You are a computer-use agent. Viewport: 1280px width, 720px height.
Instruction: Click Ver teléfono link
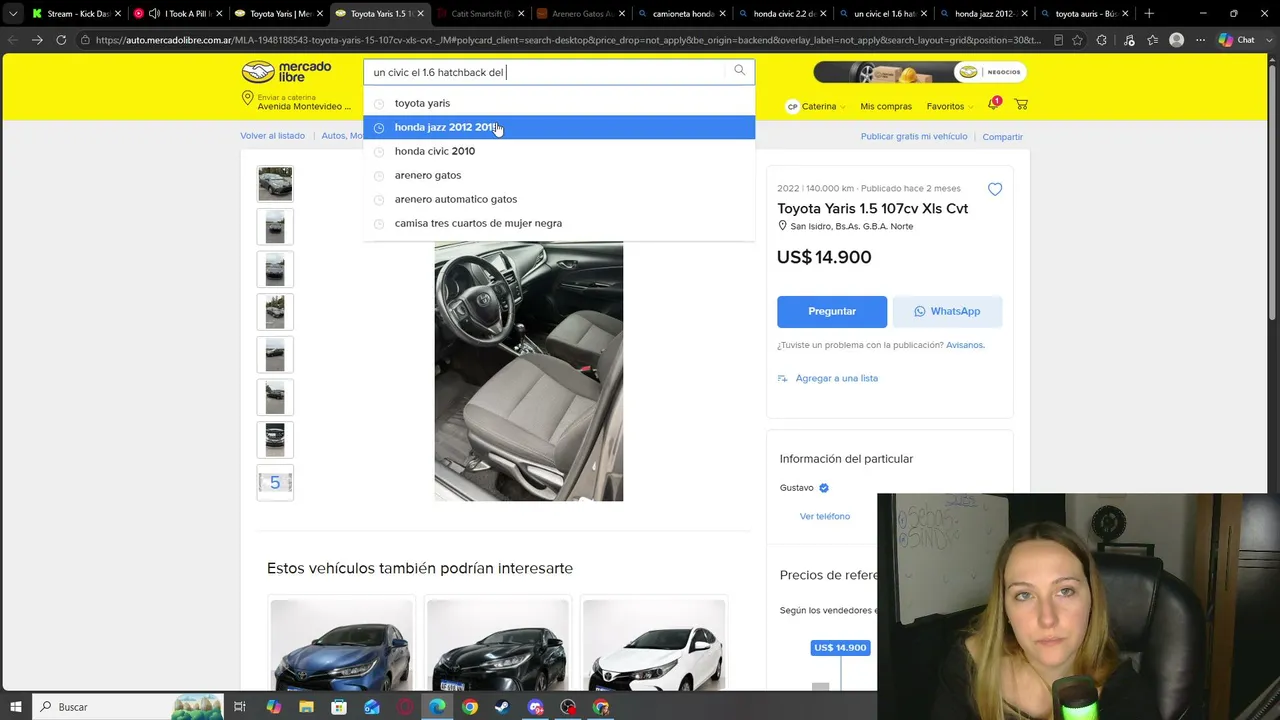pyautogui.click(x=825, y=516)
